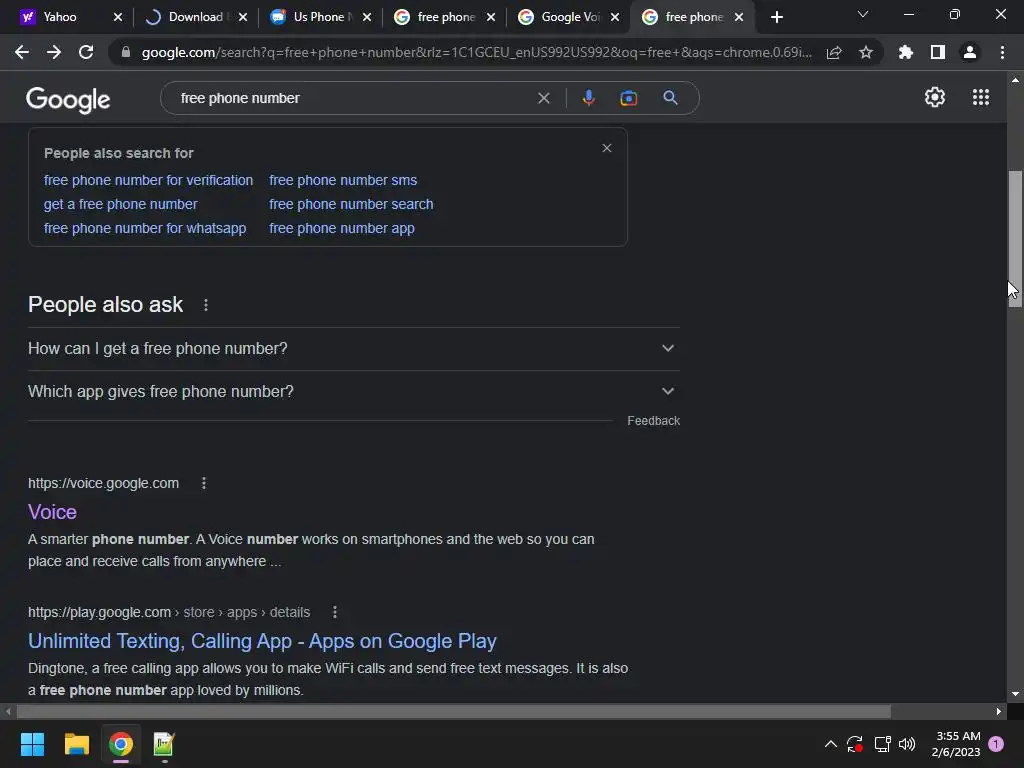Focus the URL address bar
1024x768 pixels.
[477, 52]
